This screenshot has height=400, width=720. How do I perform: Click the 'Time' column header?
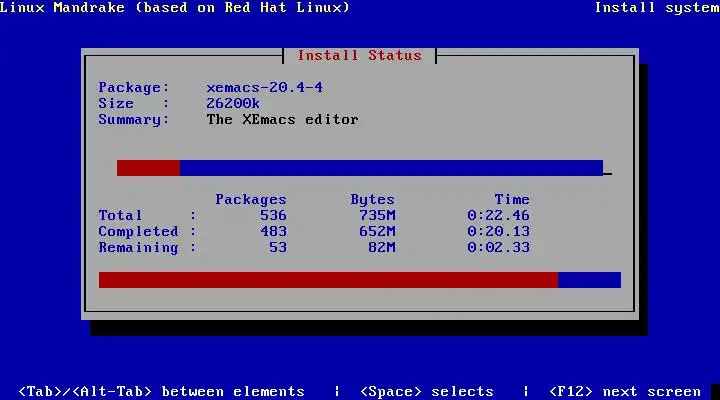pyautogui.click(x=512, y=199)
